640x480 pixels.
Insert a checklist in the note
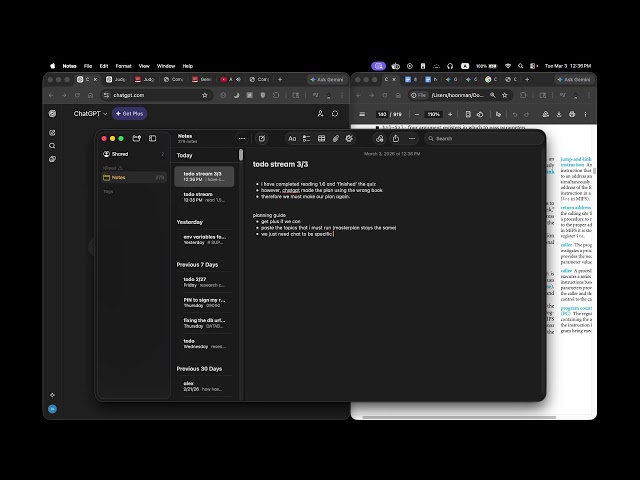[x=306, y=139]
